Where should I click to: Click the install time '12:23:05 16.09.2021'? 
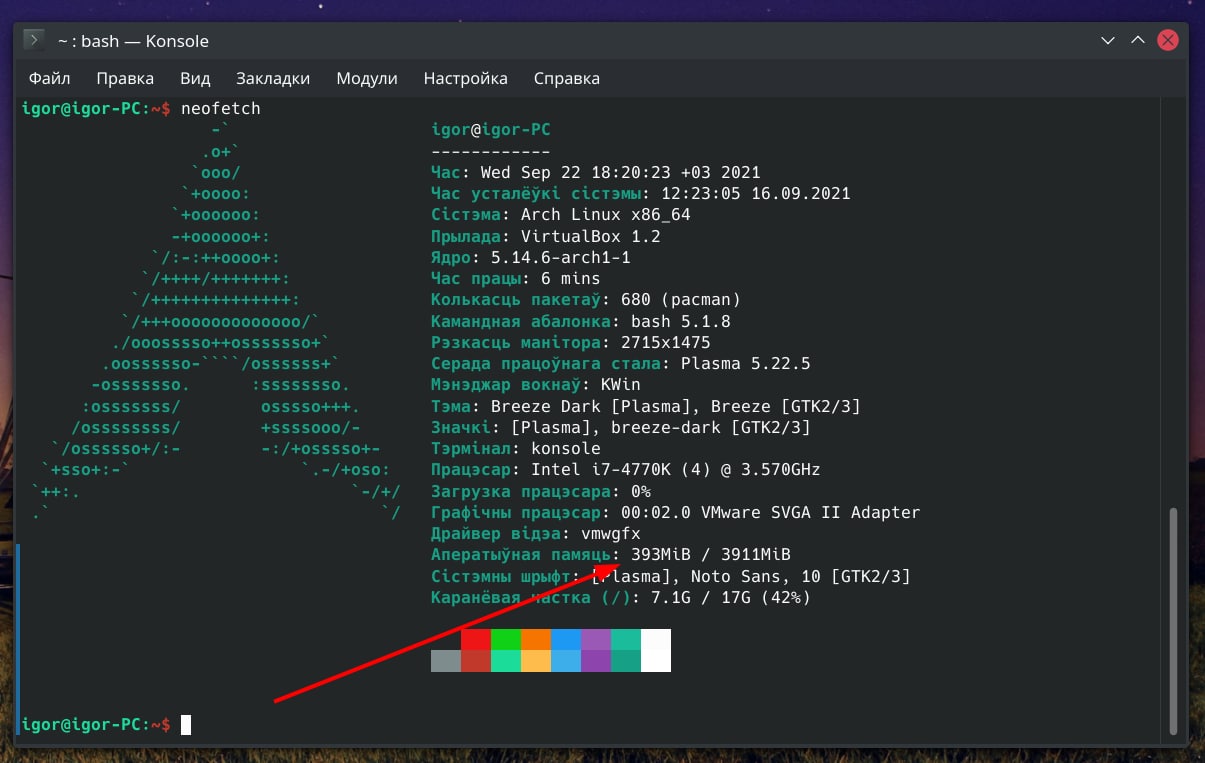[756, 193]
